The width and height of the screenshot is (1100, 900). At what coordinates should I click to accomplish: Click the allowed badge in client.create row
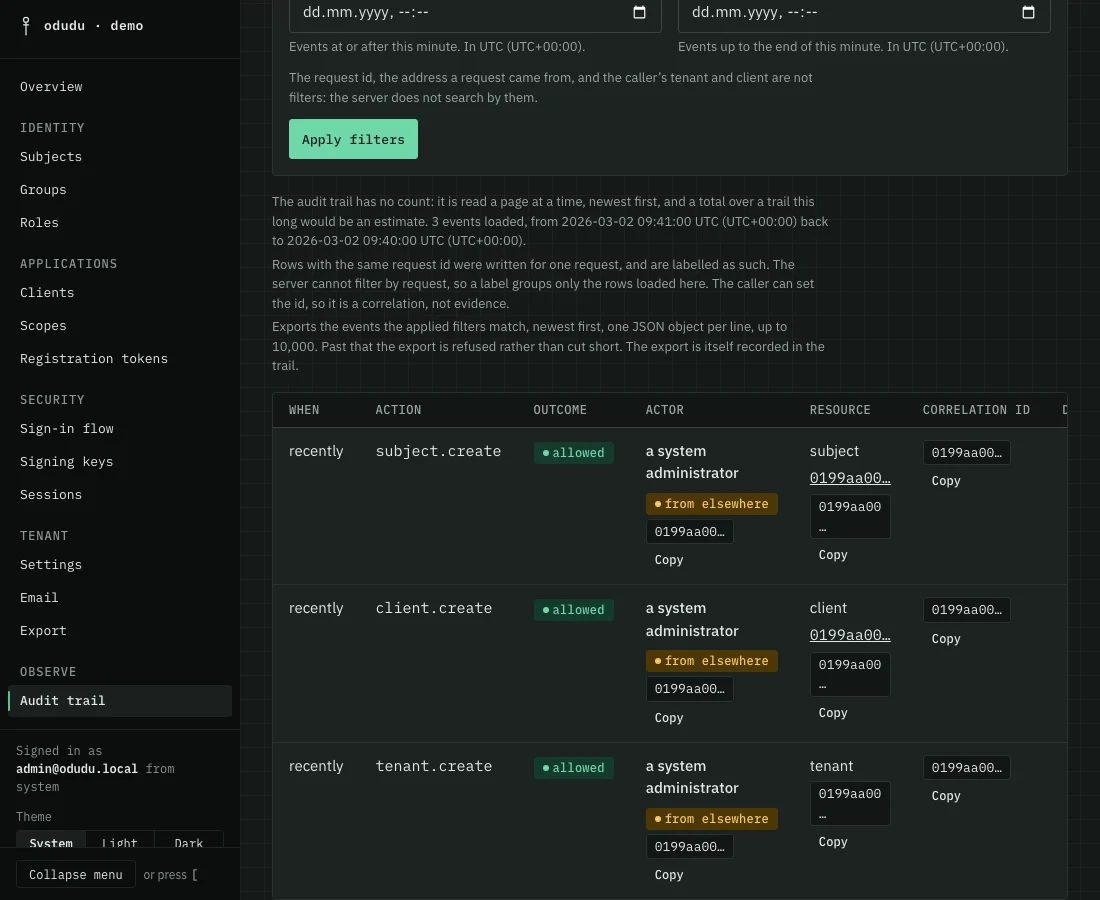tap(573, 610)
